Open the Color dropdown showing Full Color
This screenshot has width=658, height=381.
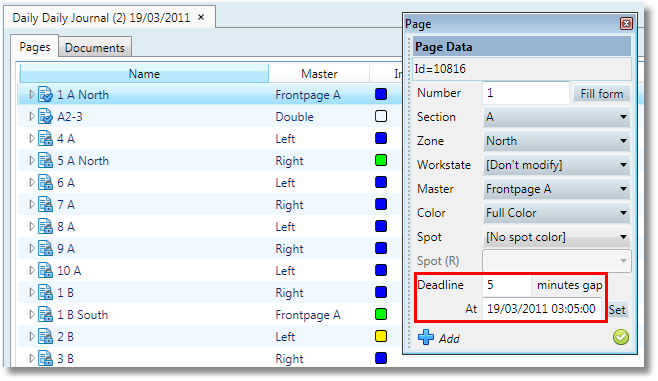tap(557, 213)
